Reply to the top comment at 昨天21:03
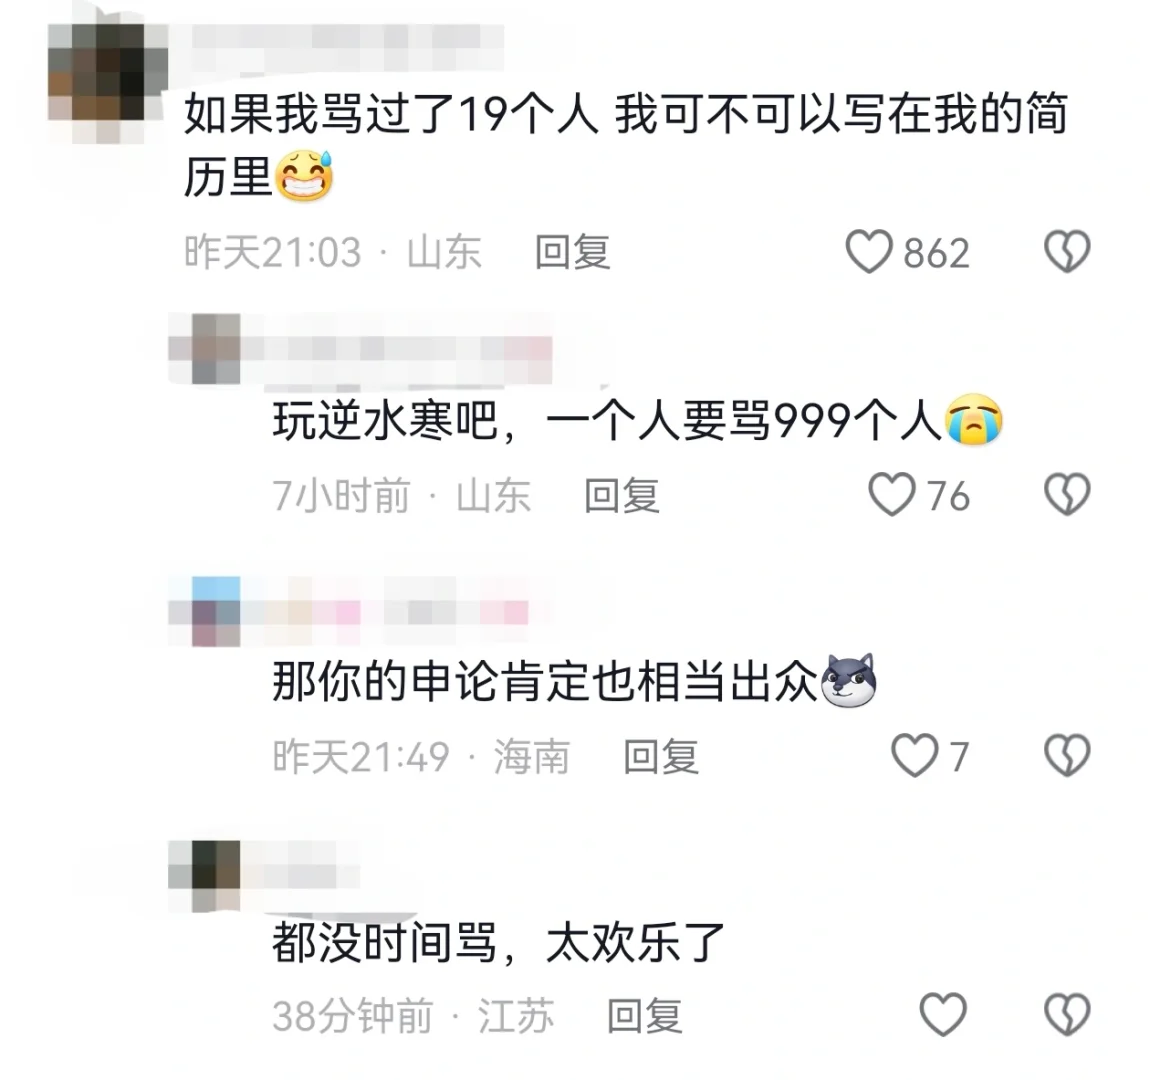Viewport: 1150px width, 1080px height. 573,252
